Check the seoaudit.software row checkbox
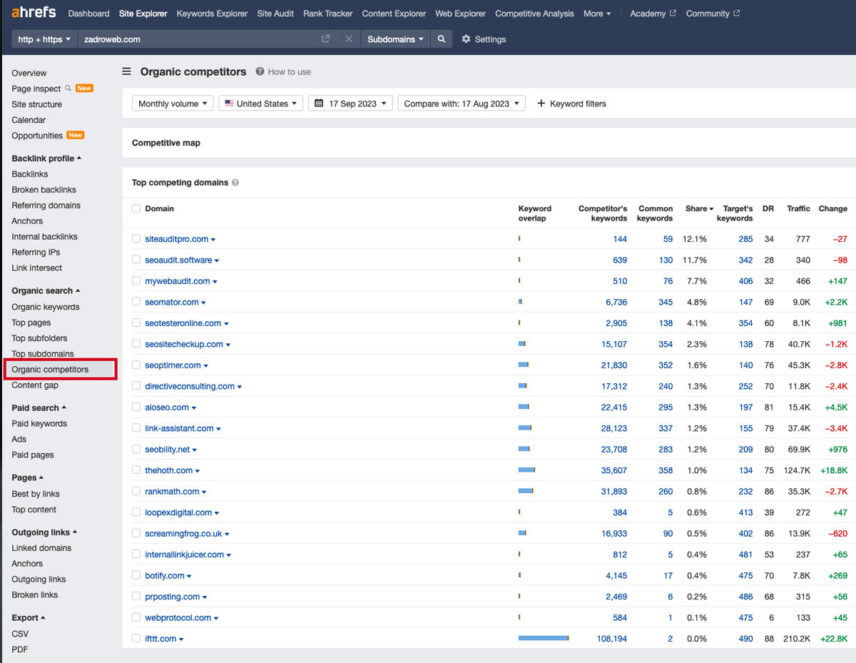The width and height of the screenshot is (856, 663). pos(136,260)
